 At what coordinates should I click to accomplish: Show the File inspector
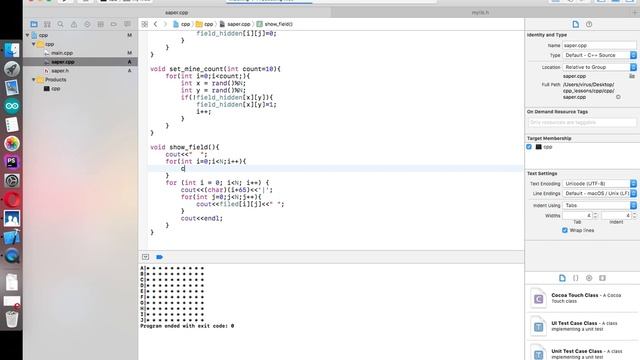click(576, 24)
